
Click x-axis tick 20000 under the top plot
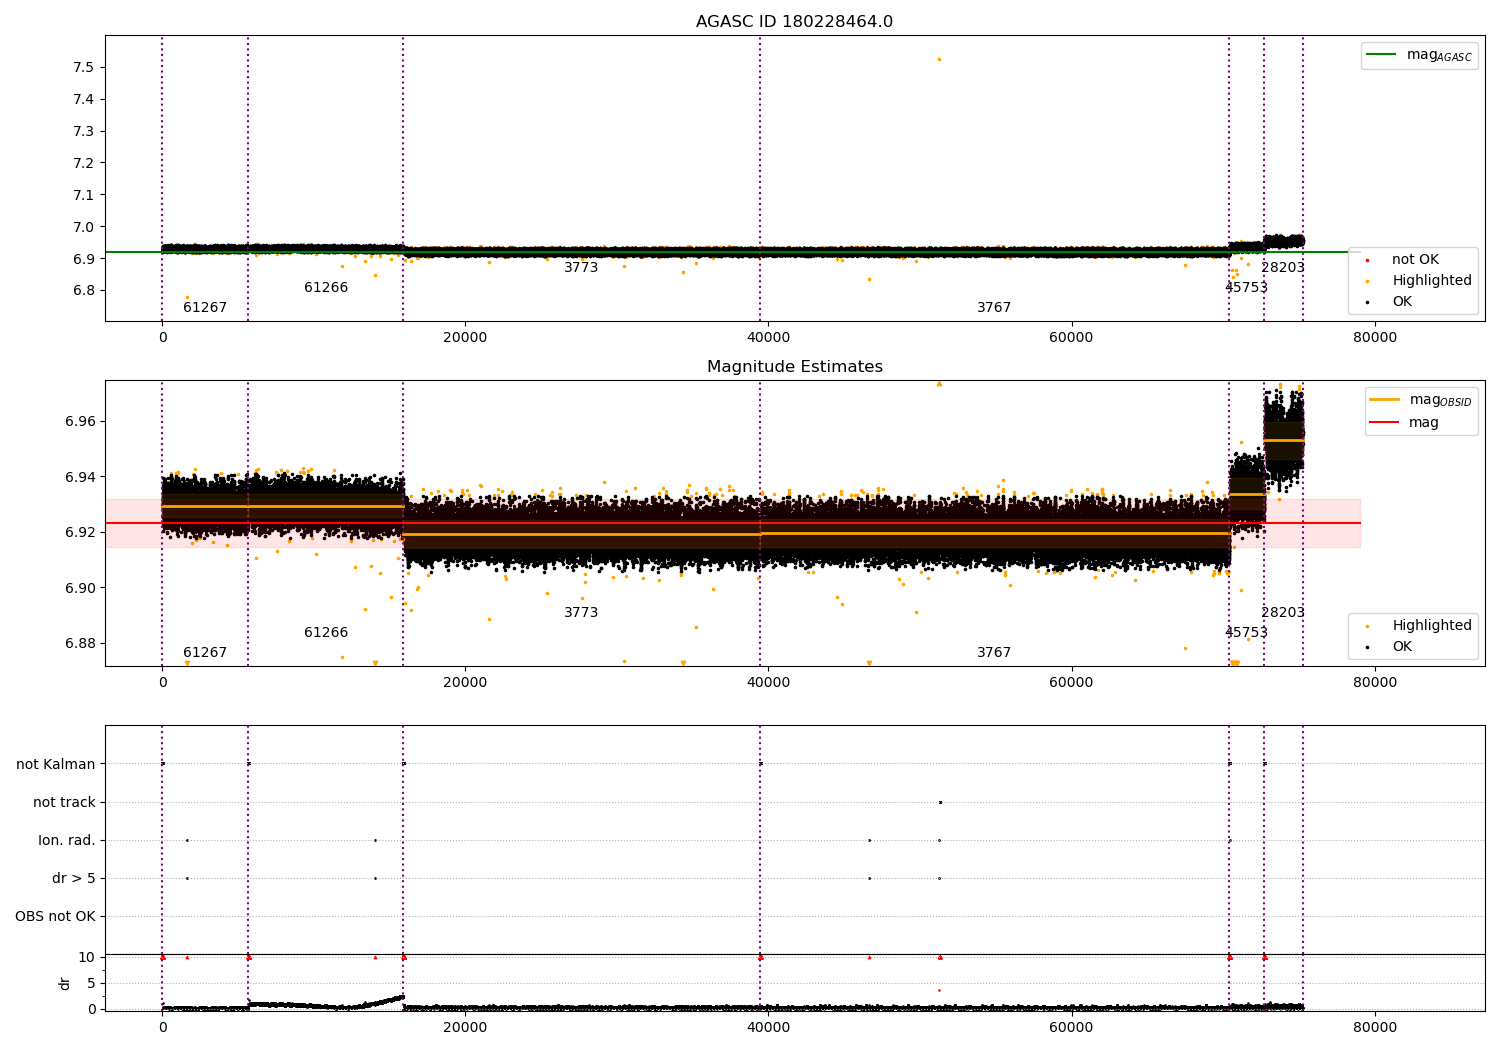pyautogui.click(x=465, y=338)
